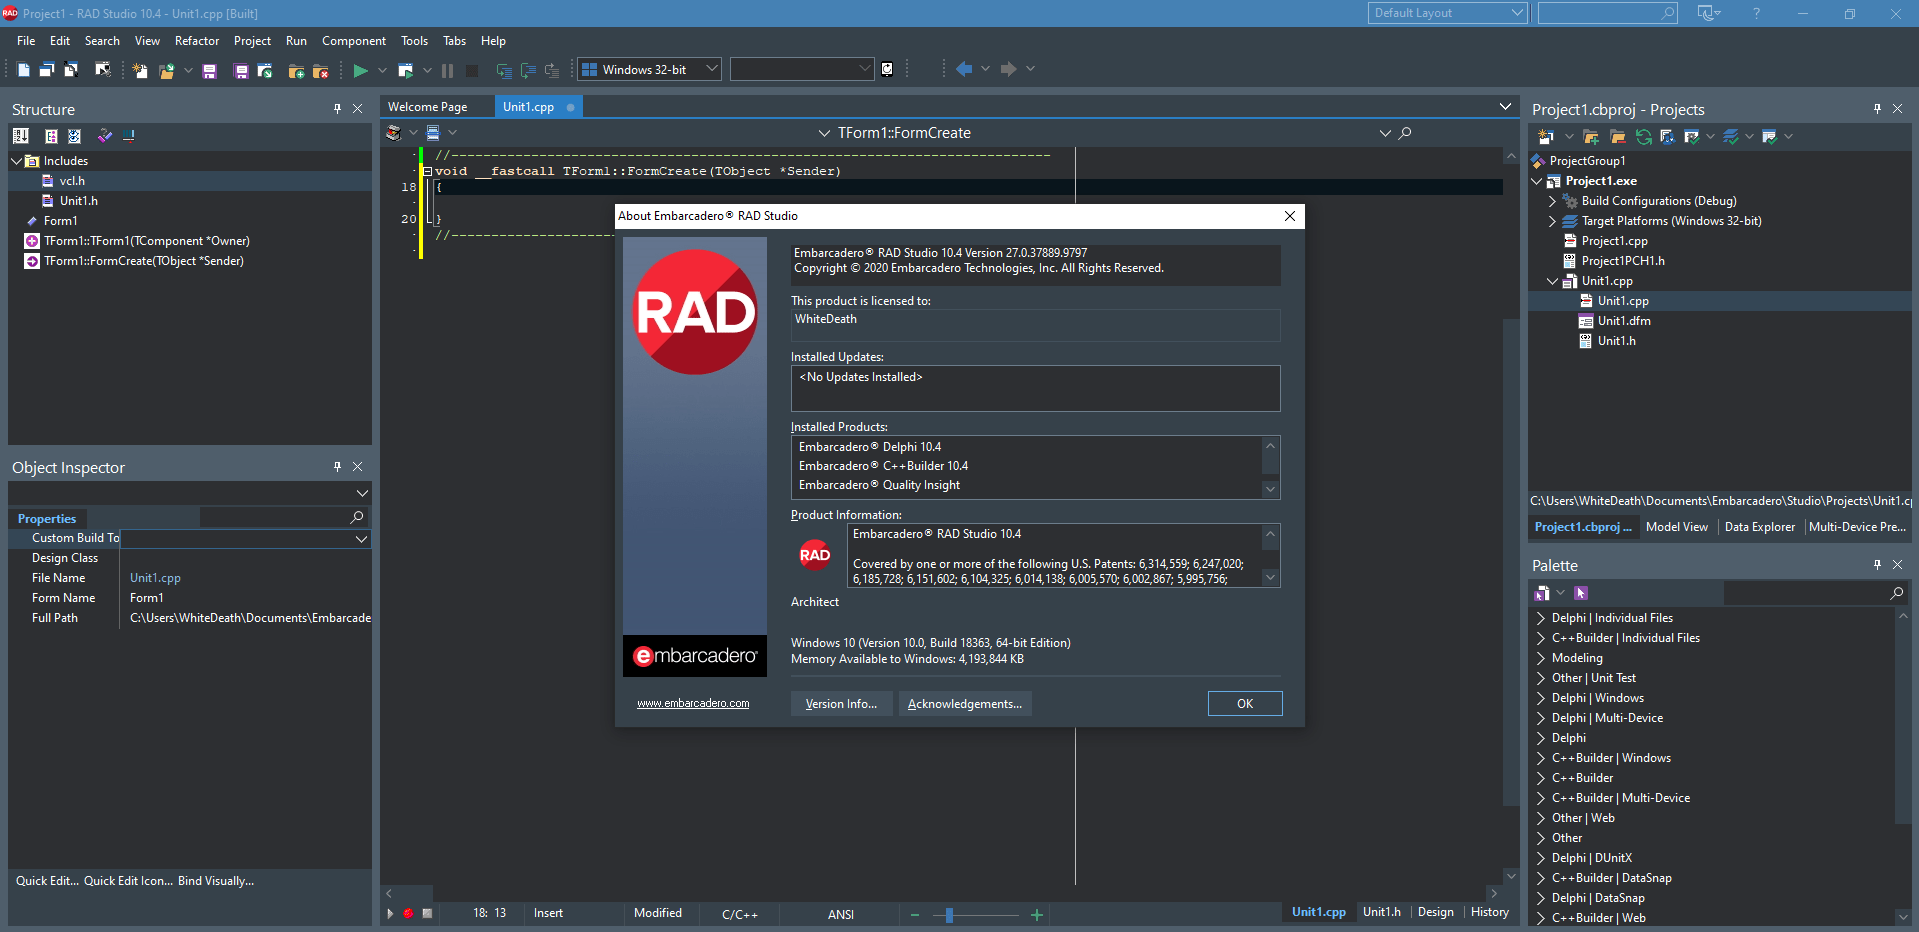This screenshot has width=1919, height=932.
Task: Pin the Palette panel
Action: (1877, 565)
